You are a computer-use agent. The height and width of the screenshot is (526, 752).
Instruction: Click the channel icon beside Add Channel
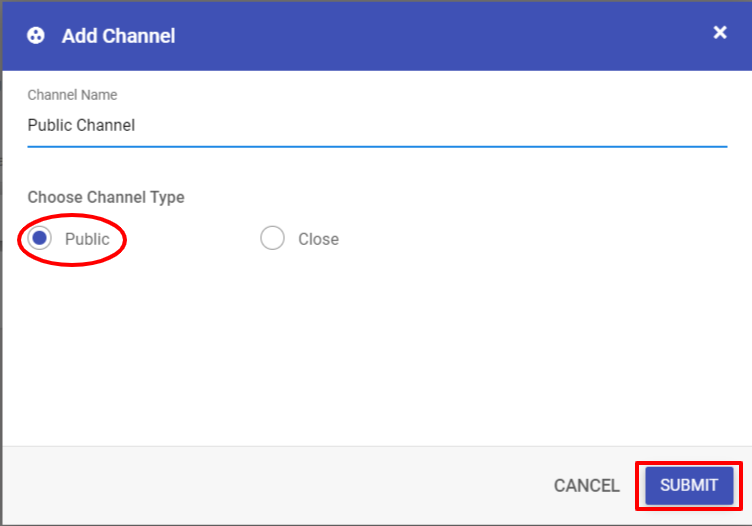[36, 35]
